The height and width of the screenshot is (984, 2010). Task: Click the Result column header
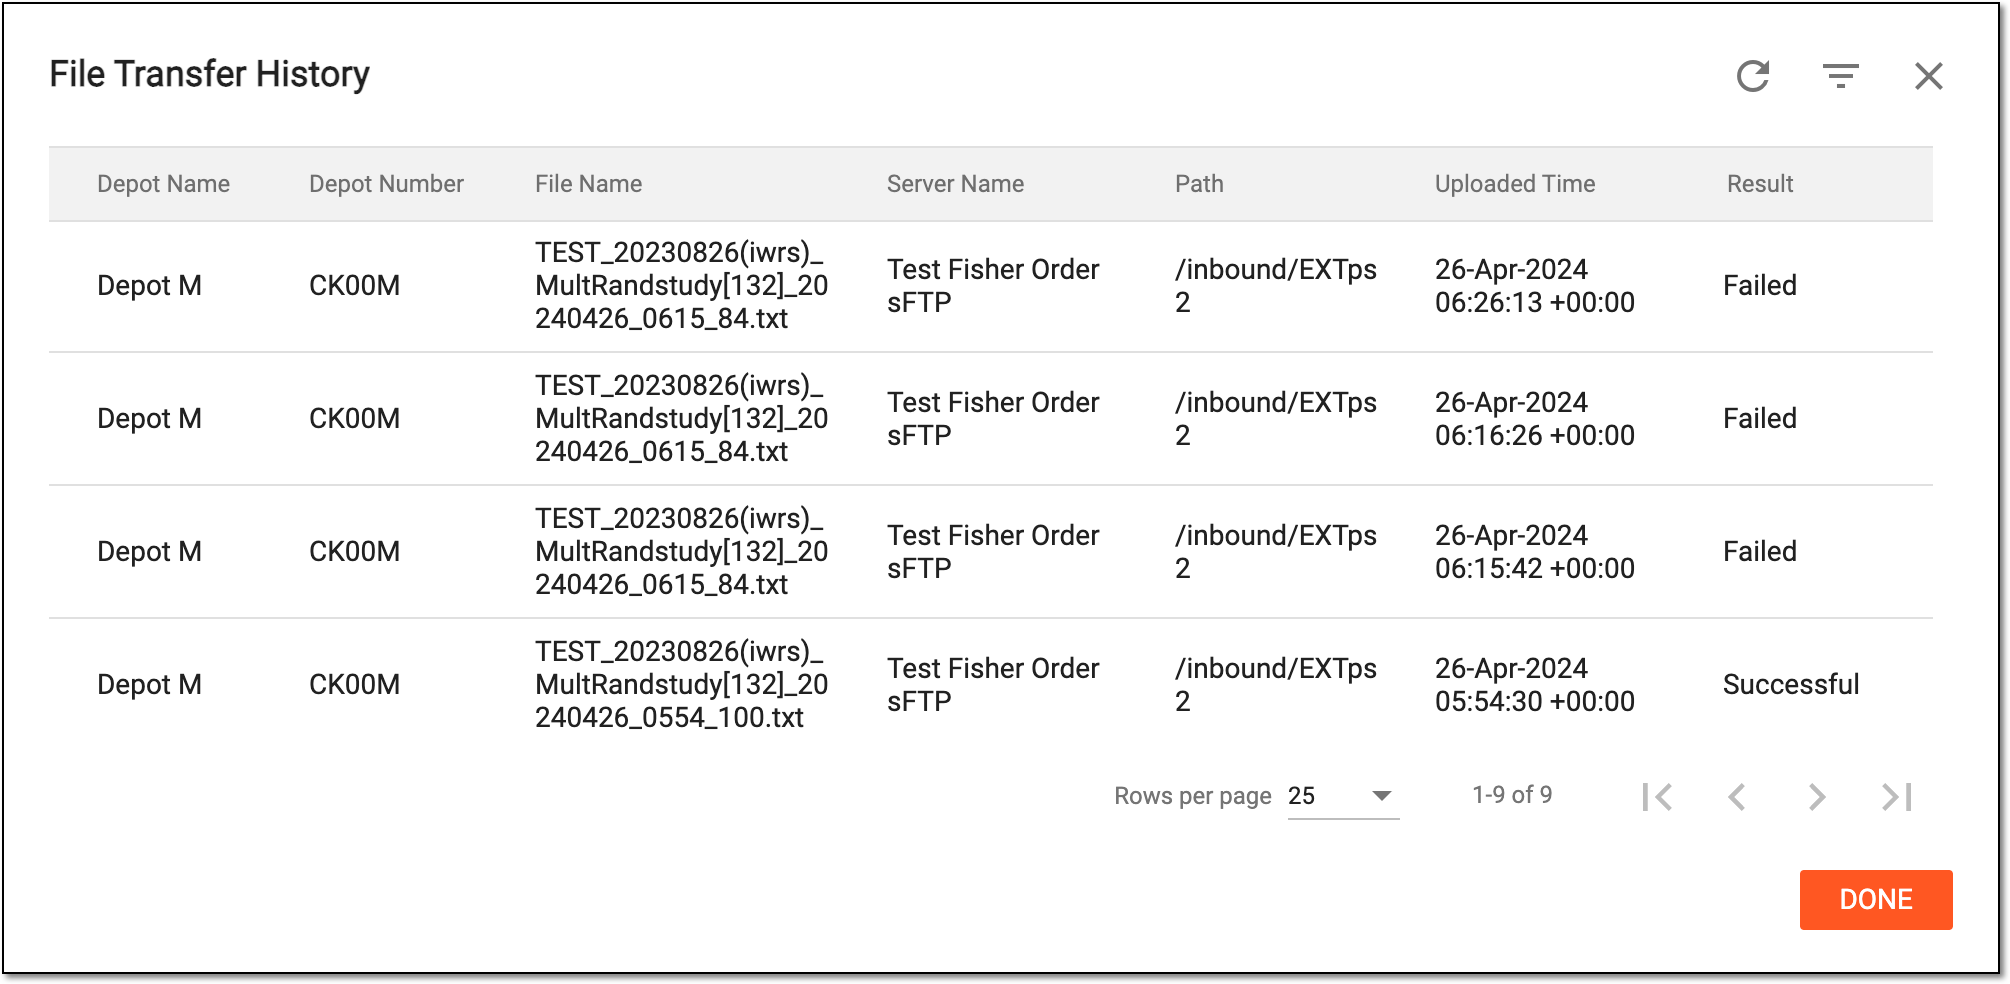1760,184
